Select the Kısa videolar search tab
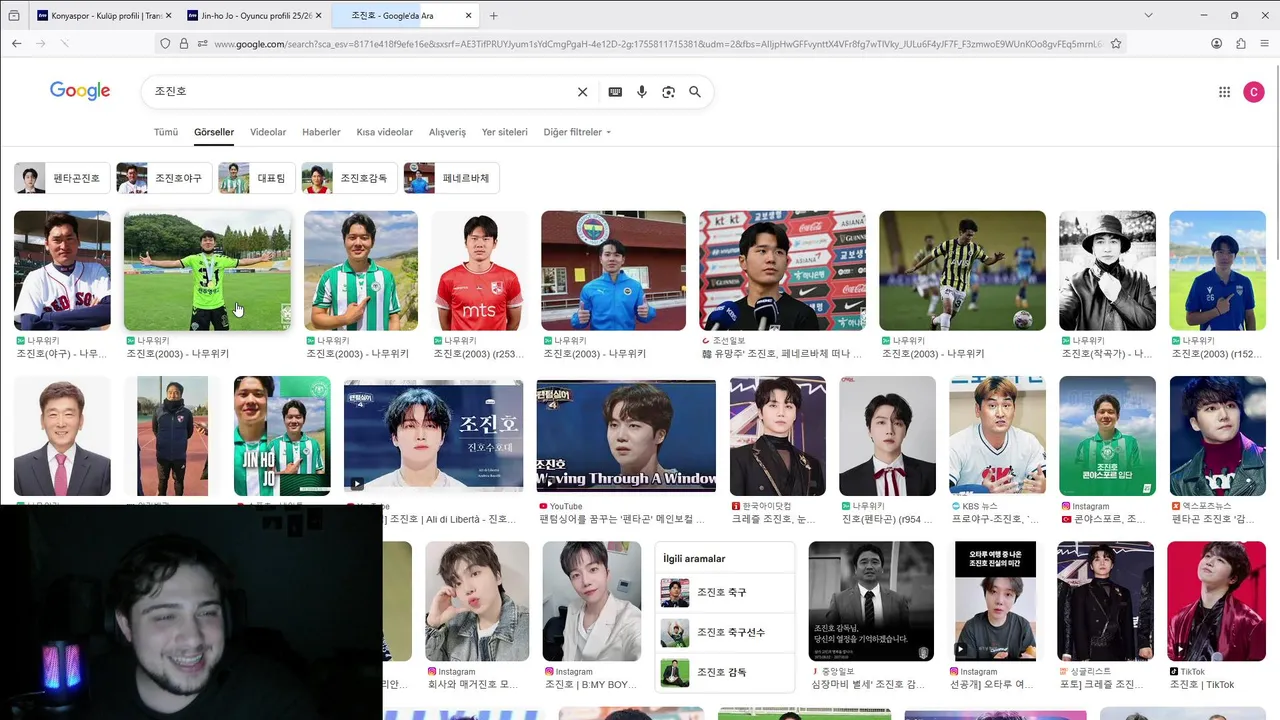 (385, 132)
